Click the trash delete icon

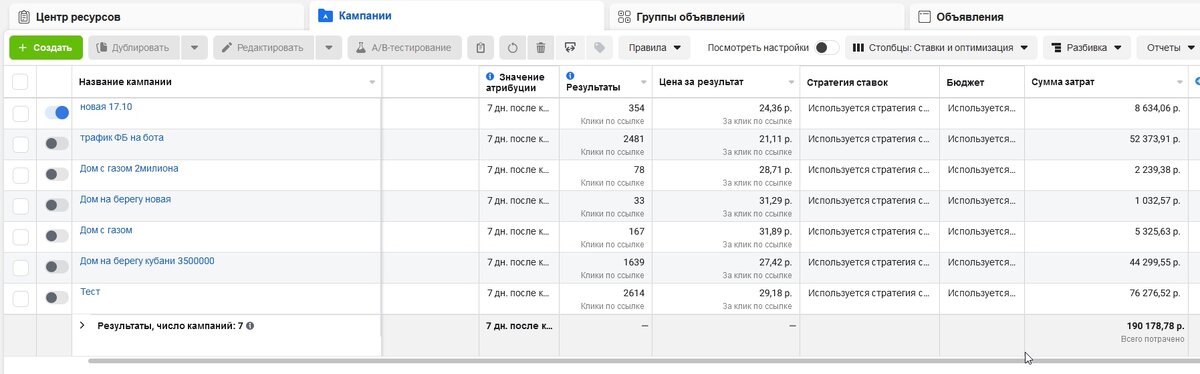pos(541,47)
